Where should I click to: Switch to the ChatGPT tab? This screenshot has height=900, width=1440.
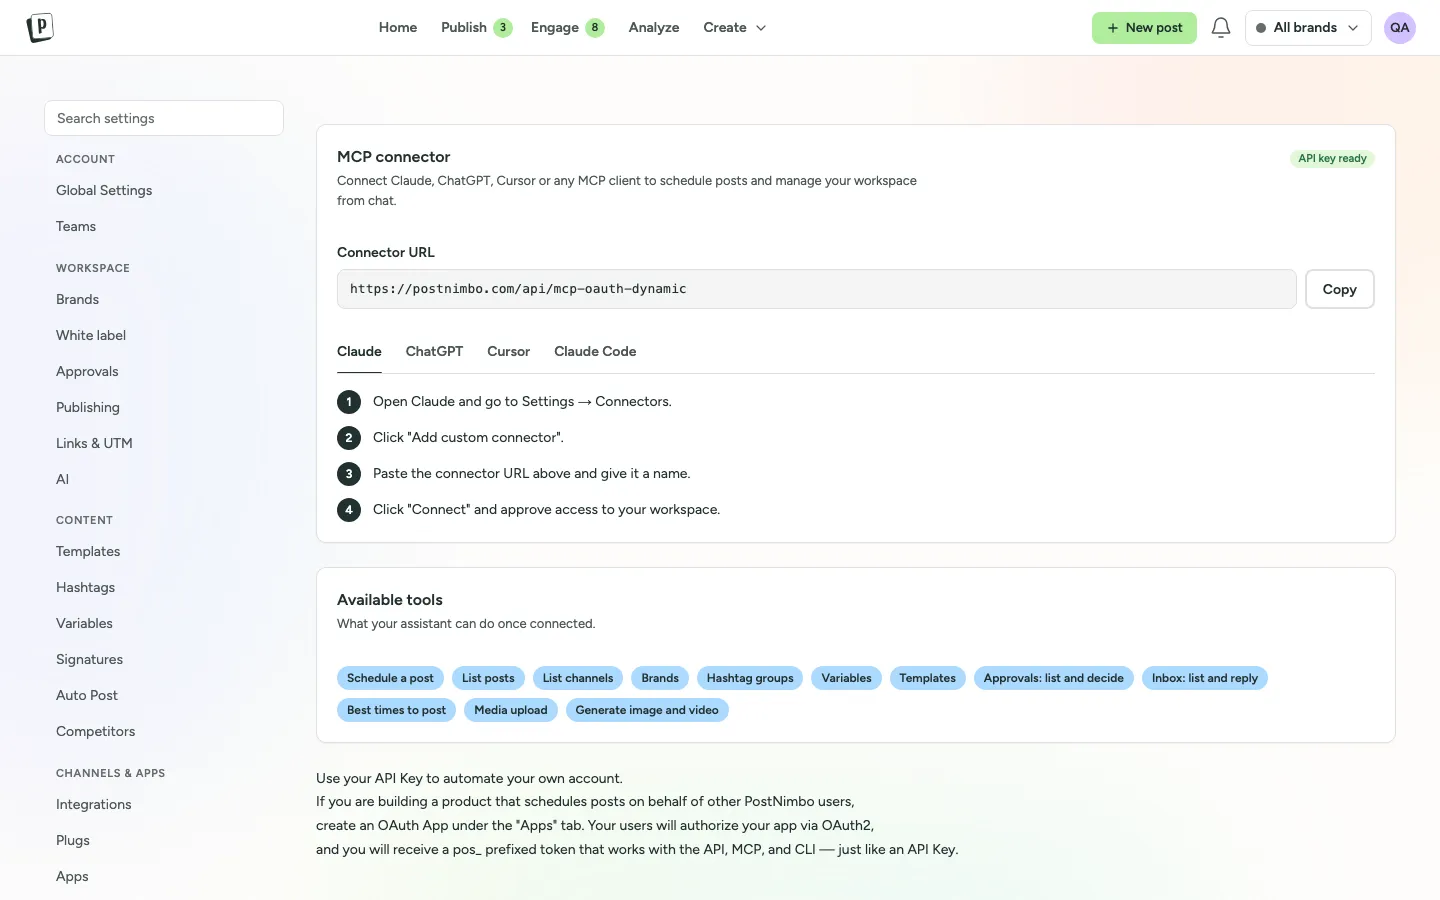[x=434, y=352]
